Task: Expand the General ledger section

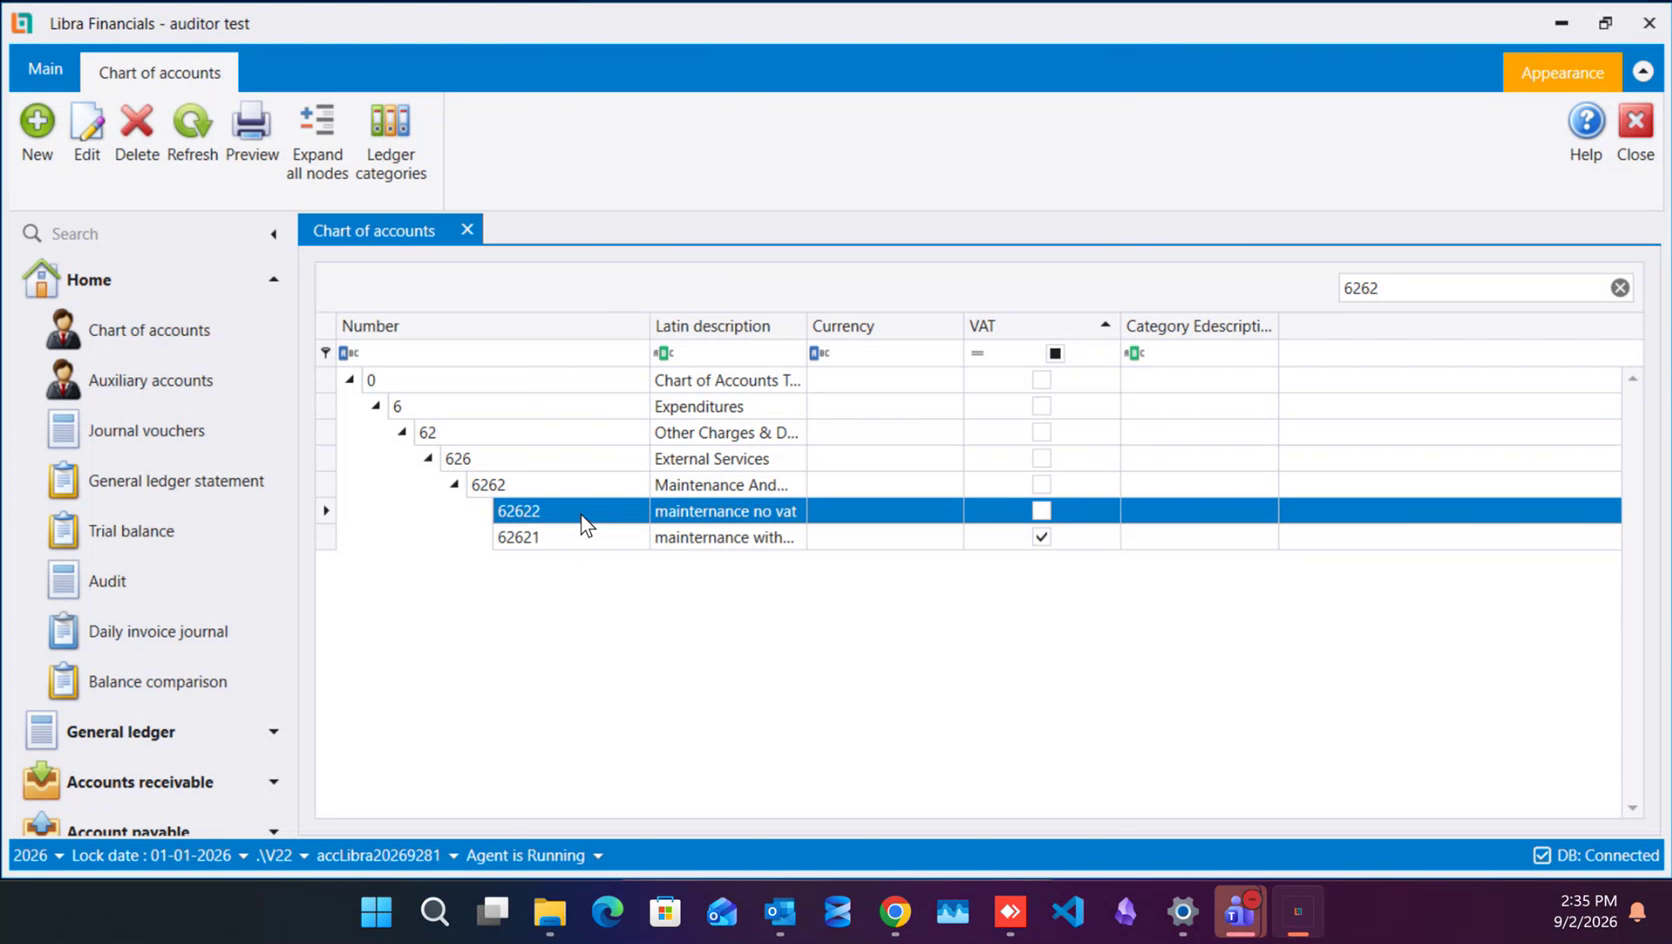Action: (x=273, y=732)
